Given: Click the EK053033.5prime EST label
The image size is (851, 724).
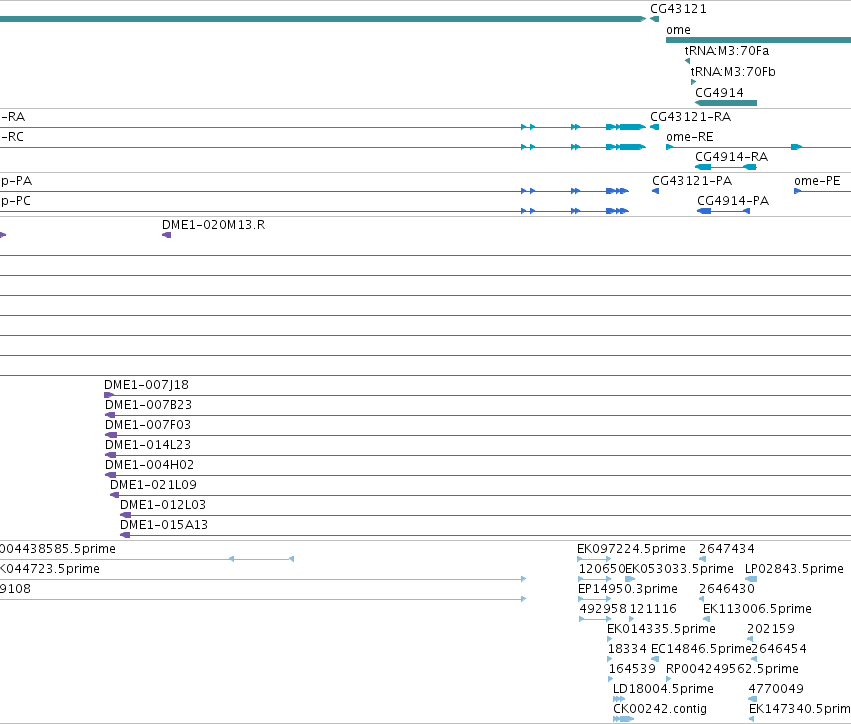Looking at the screenshot, I should pos(679,569).
